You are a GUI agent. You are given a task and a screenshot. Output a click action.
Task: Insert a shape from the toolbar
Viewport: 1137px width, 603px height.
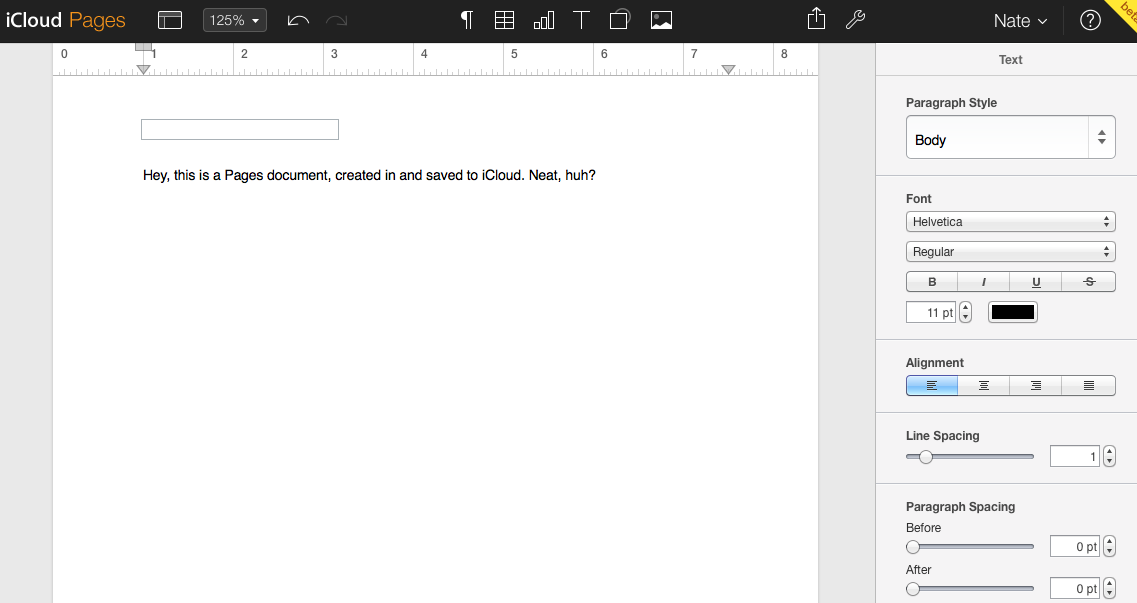coord(620,20)
